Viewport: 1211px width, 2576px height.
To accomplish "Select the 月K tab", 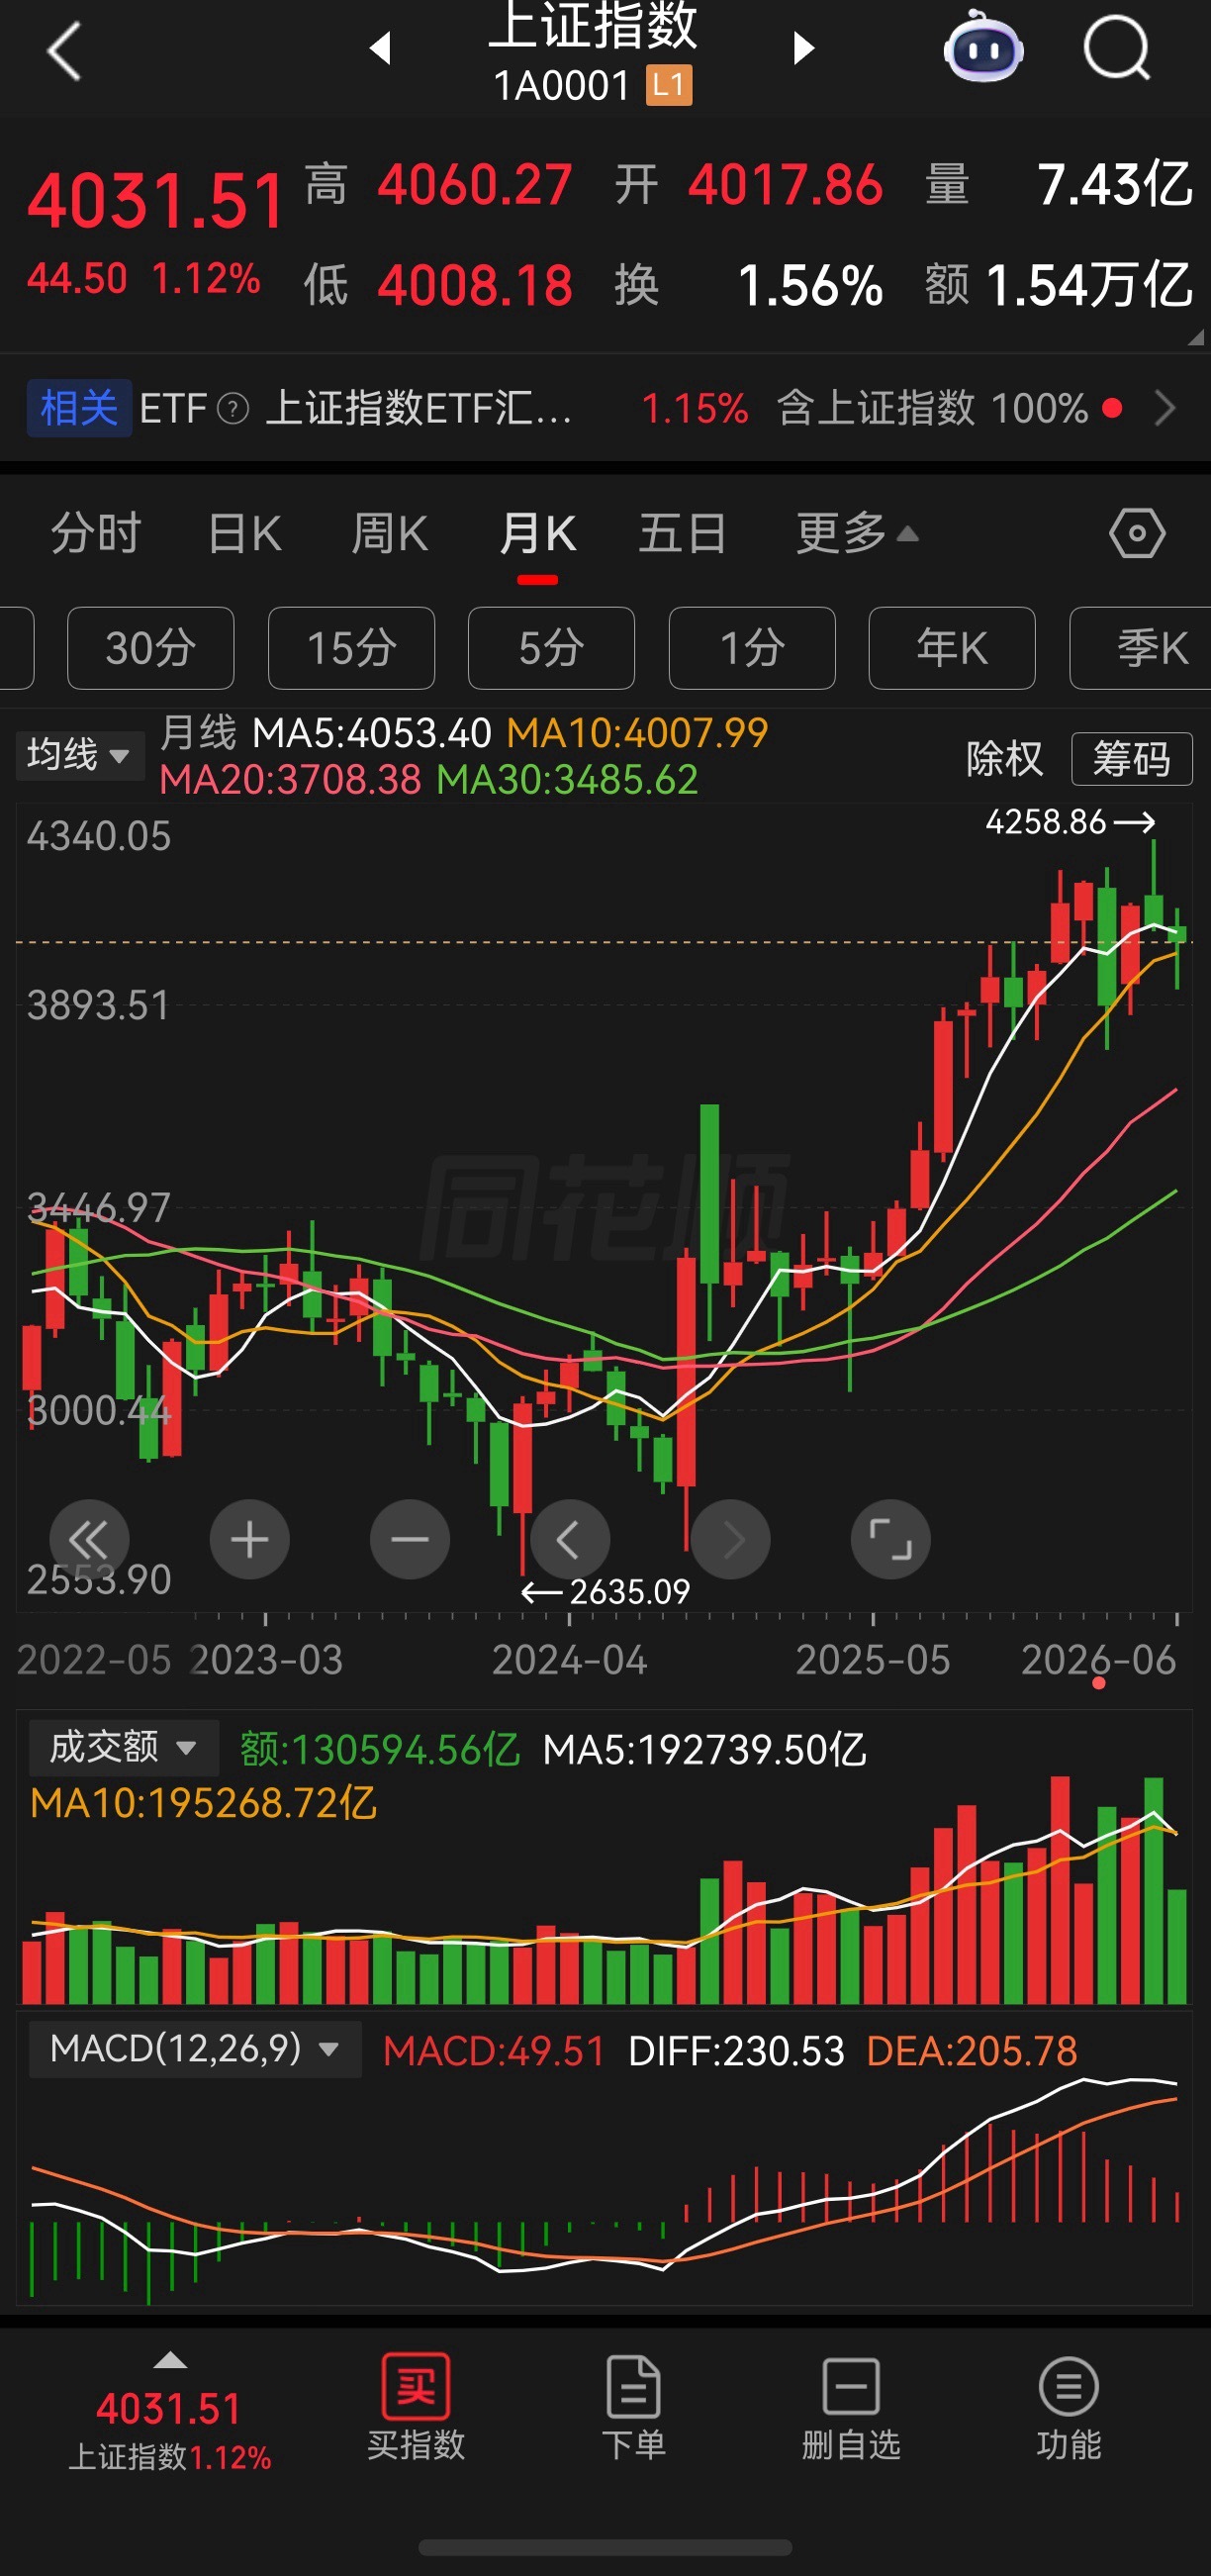I will tap(538, 533).
